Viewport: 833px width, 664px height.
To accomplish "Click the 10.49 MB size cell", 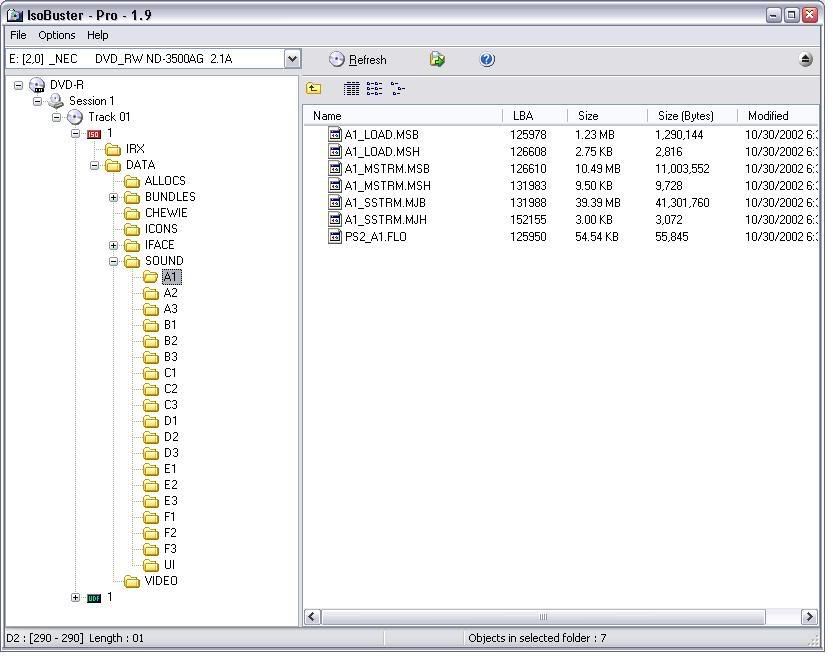I will [x=598, y=168].
